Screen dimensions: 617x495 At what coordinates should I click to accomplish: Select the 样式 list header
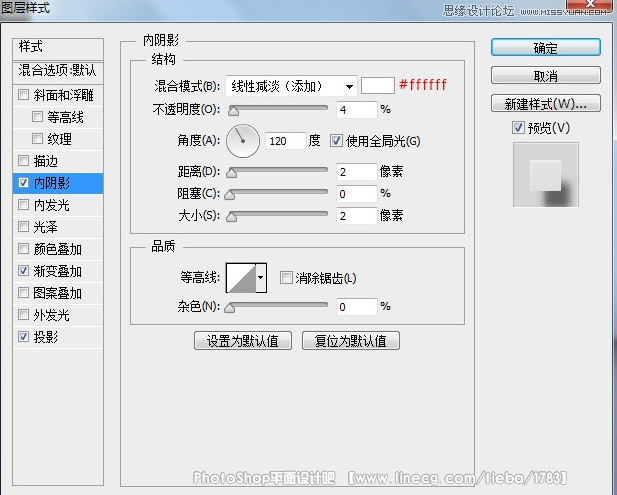tap(58, 49)
